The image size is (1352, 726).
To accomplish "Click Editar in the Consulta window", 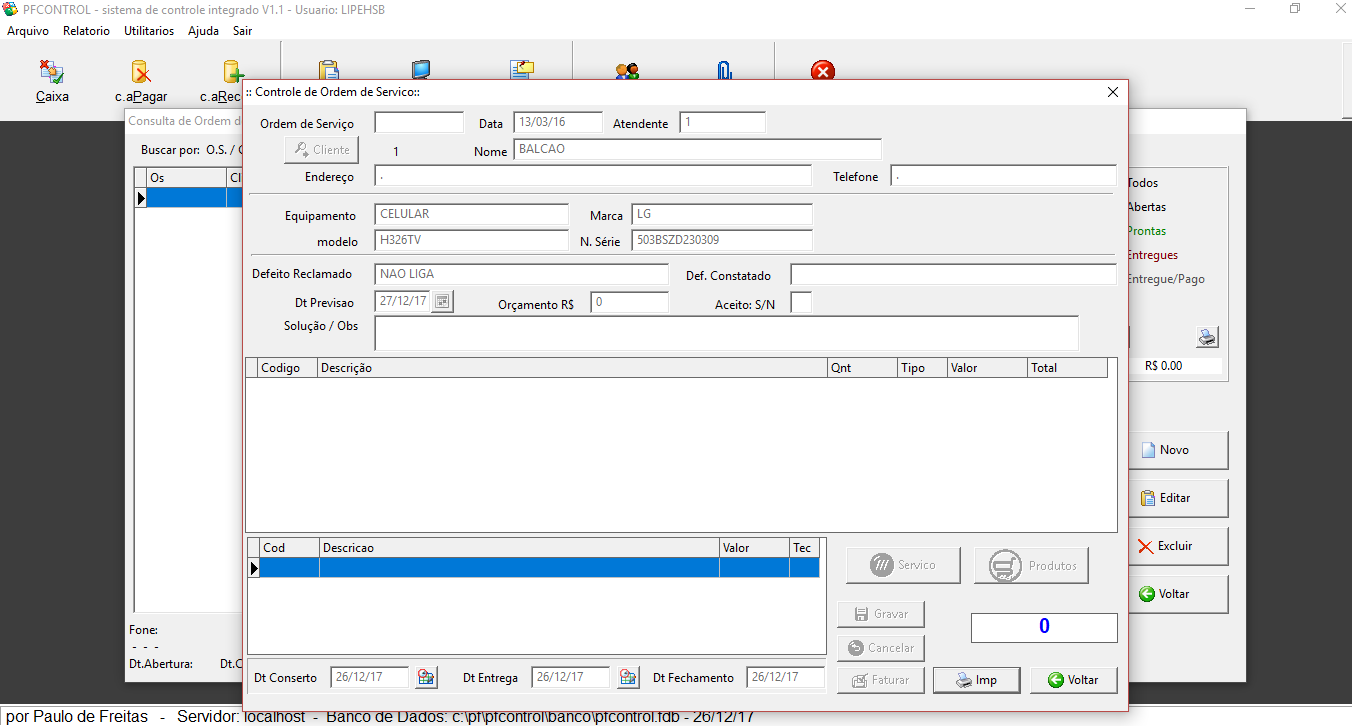I will click(1177, 498).
